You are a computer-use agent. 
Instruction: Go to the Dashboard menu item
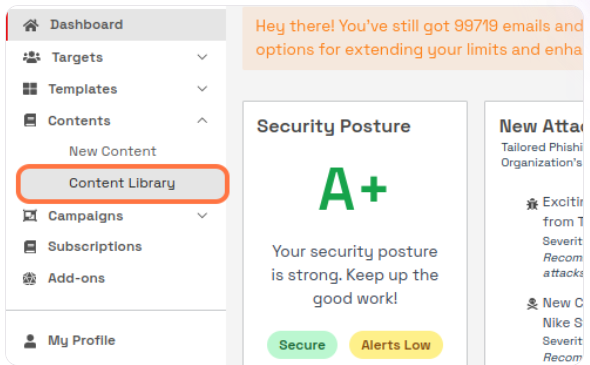(x=116, y=25)
